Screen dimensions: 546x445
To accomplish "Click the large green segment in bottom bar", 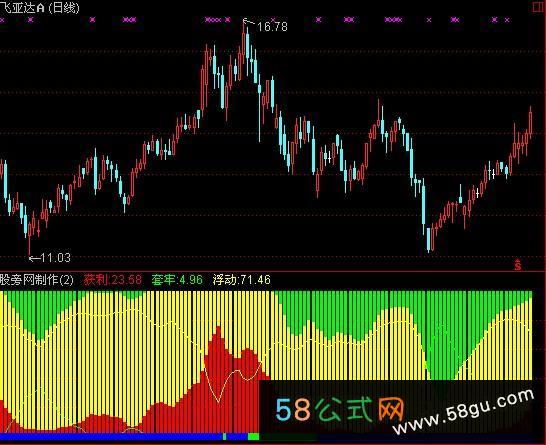I will (x=254, y=436).
